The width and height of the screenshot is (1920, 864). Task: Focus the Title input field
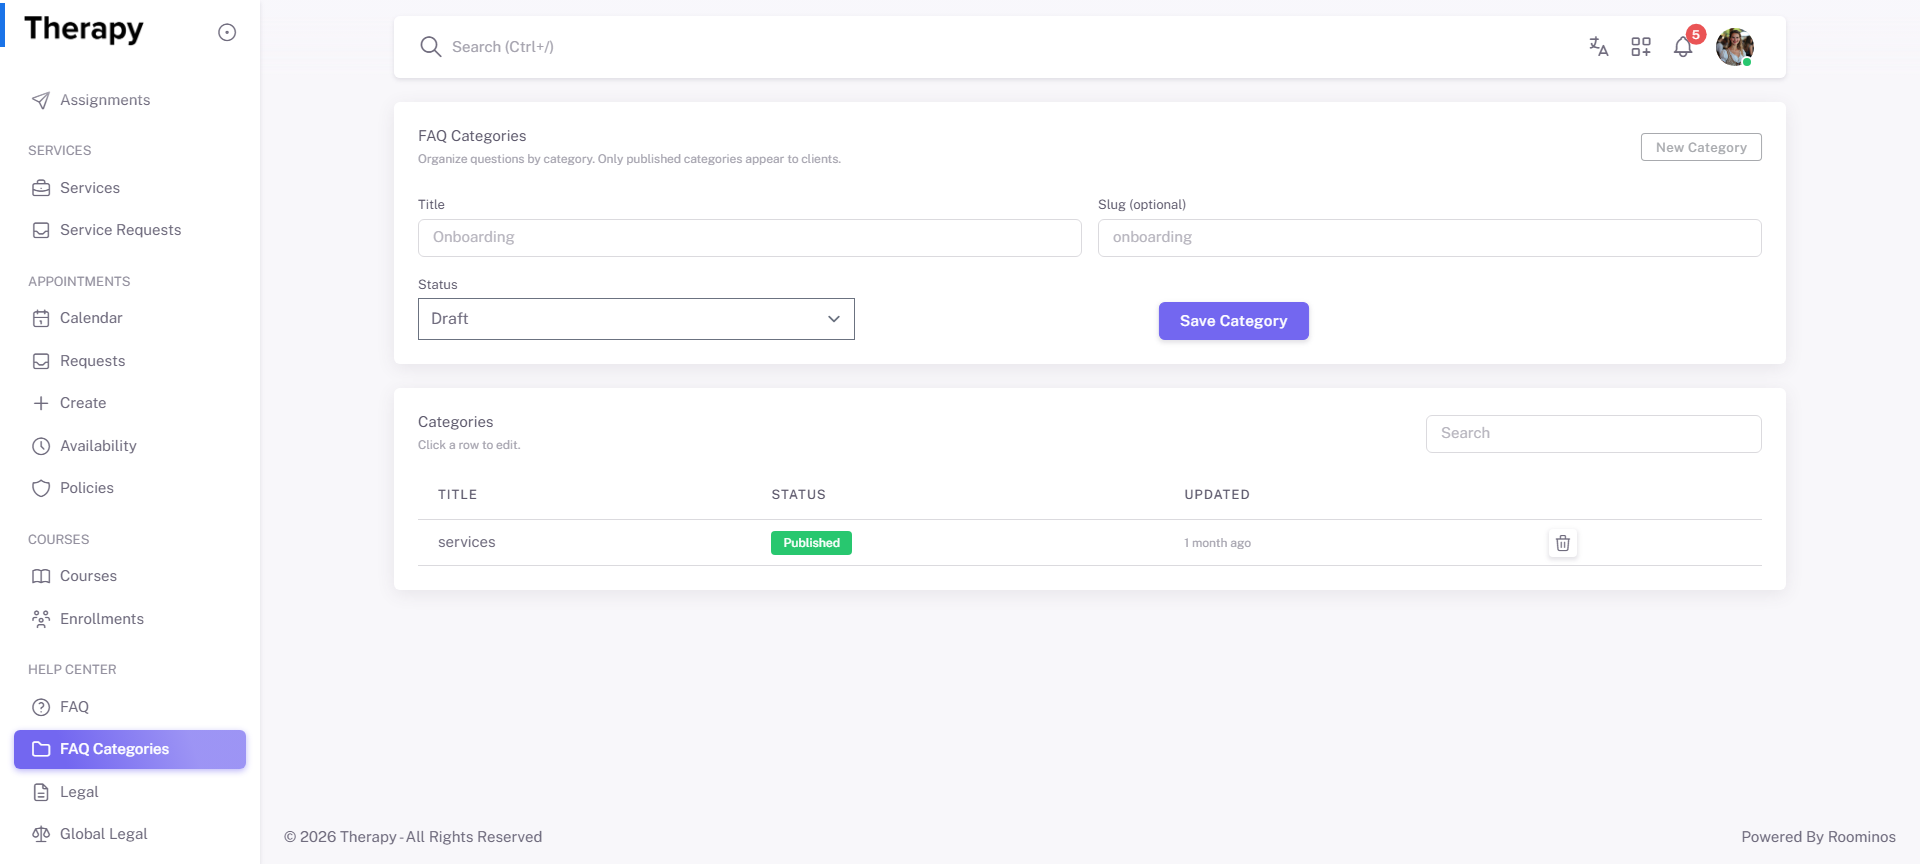[x=750, y=238]
